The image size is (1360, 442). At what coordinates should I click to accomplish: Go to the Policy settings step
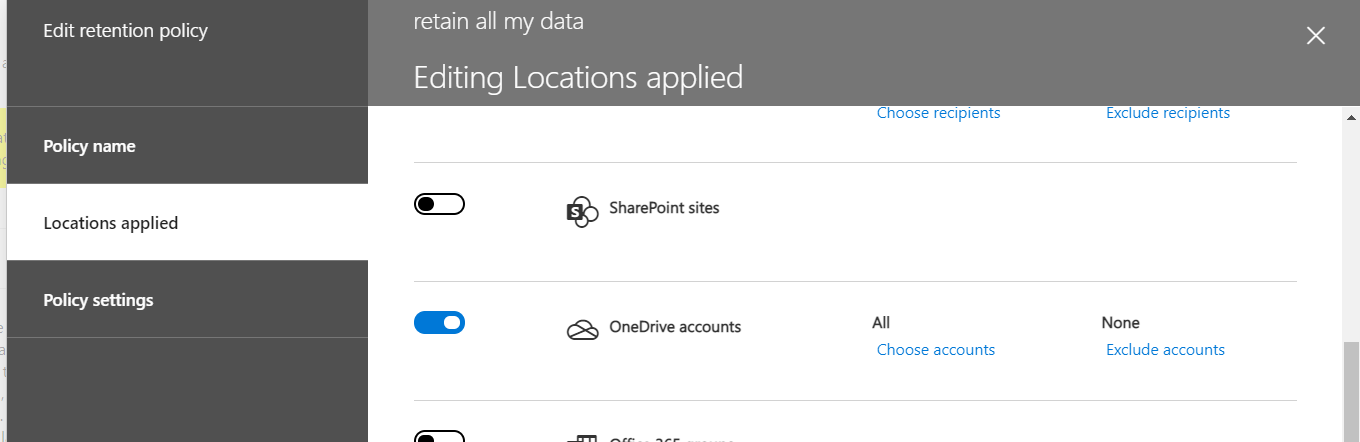(187, 300)
